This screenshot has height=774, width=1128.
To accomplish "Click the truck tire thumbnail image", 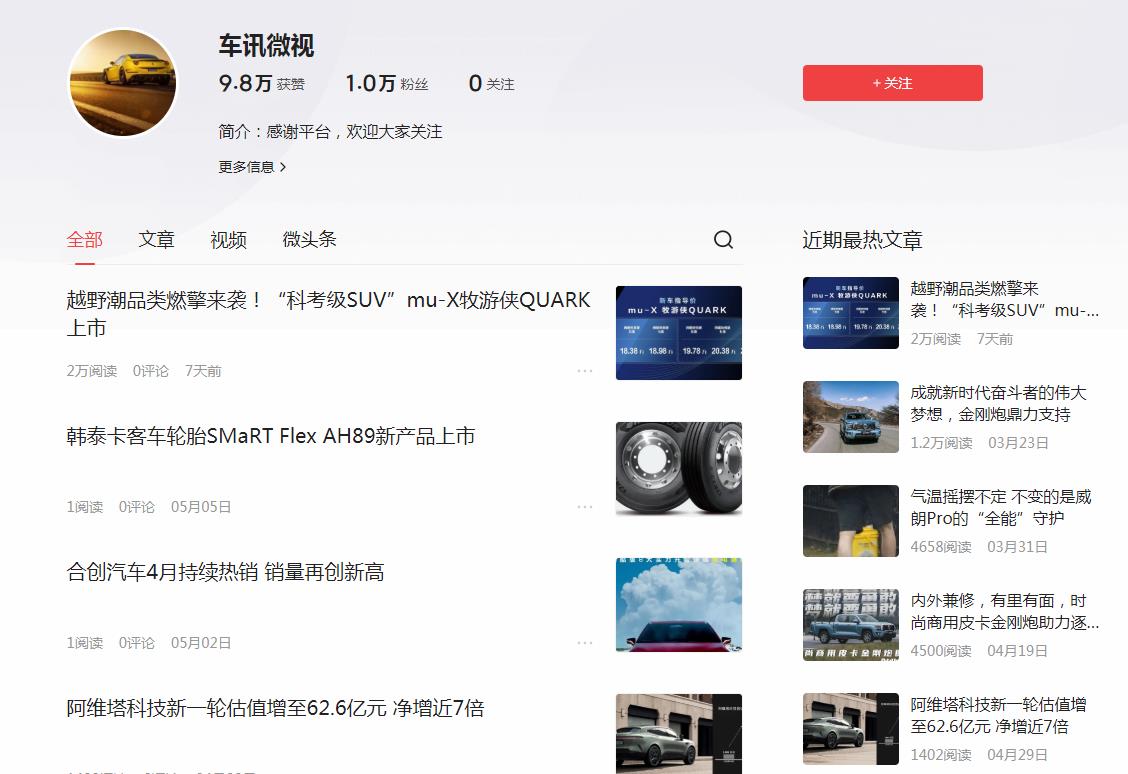I will pos(678,469).
